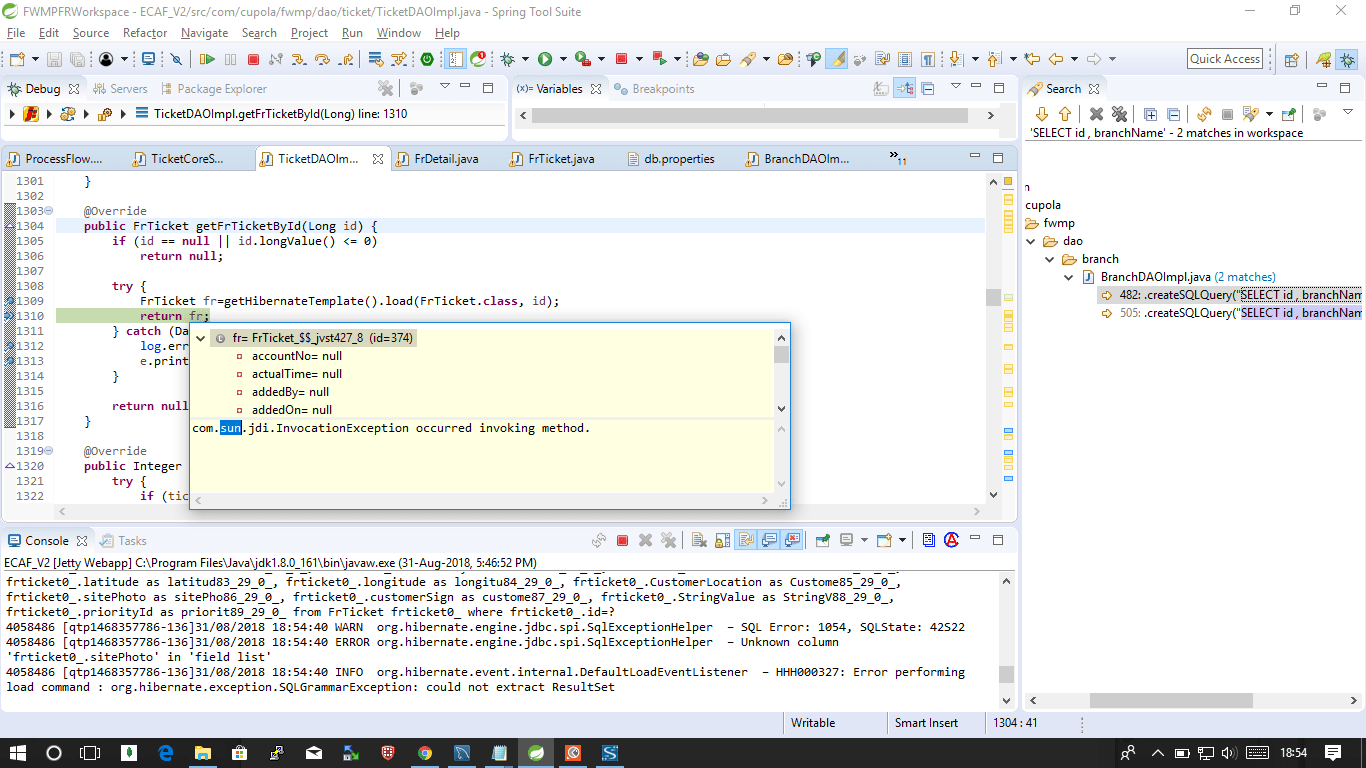Clear the Console output

click(x=699, y=540)
